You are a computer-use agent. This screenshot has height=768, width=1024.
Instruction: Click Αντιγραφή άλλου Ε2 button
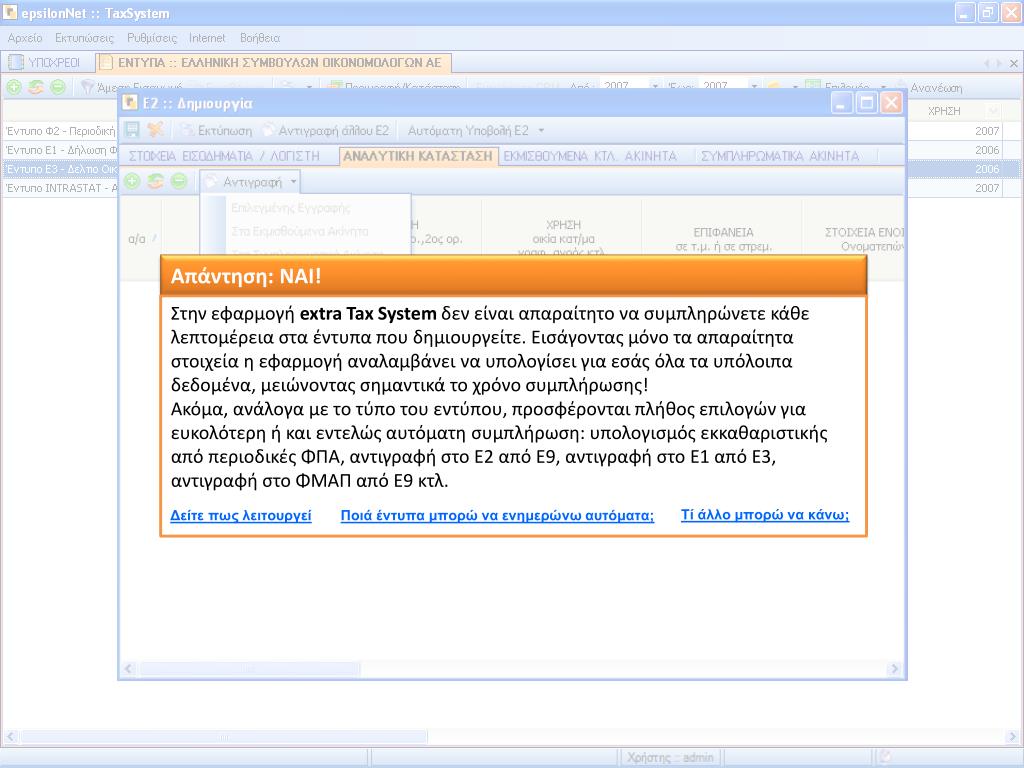pos(326,131)
